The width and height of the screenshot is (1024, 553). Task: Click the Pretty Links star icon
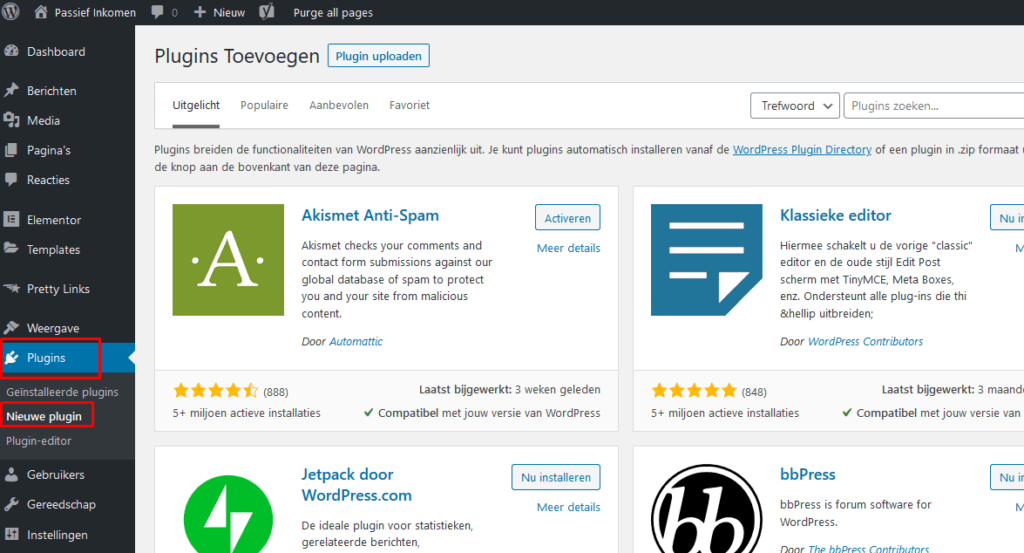[x=11, y=288]
